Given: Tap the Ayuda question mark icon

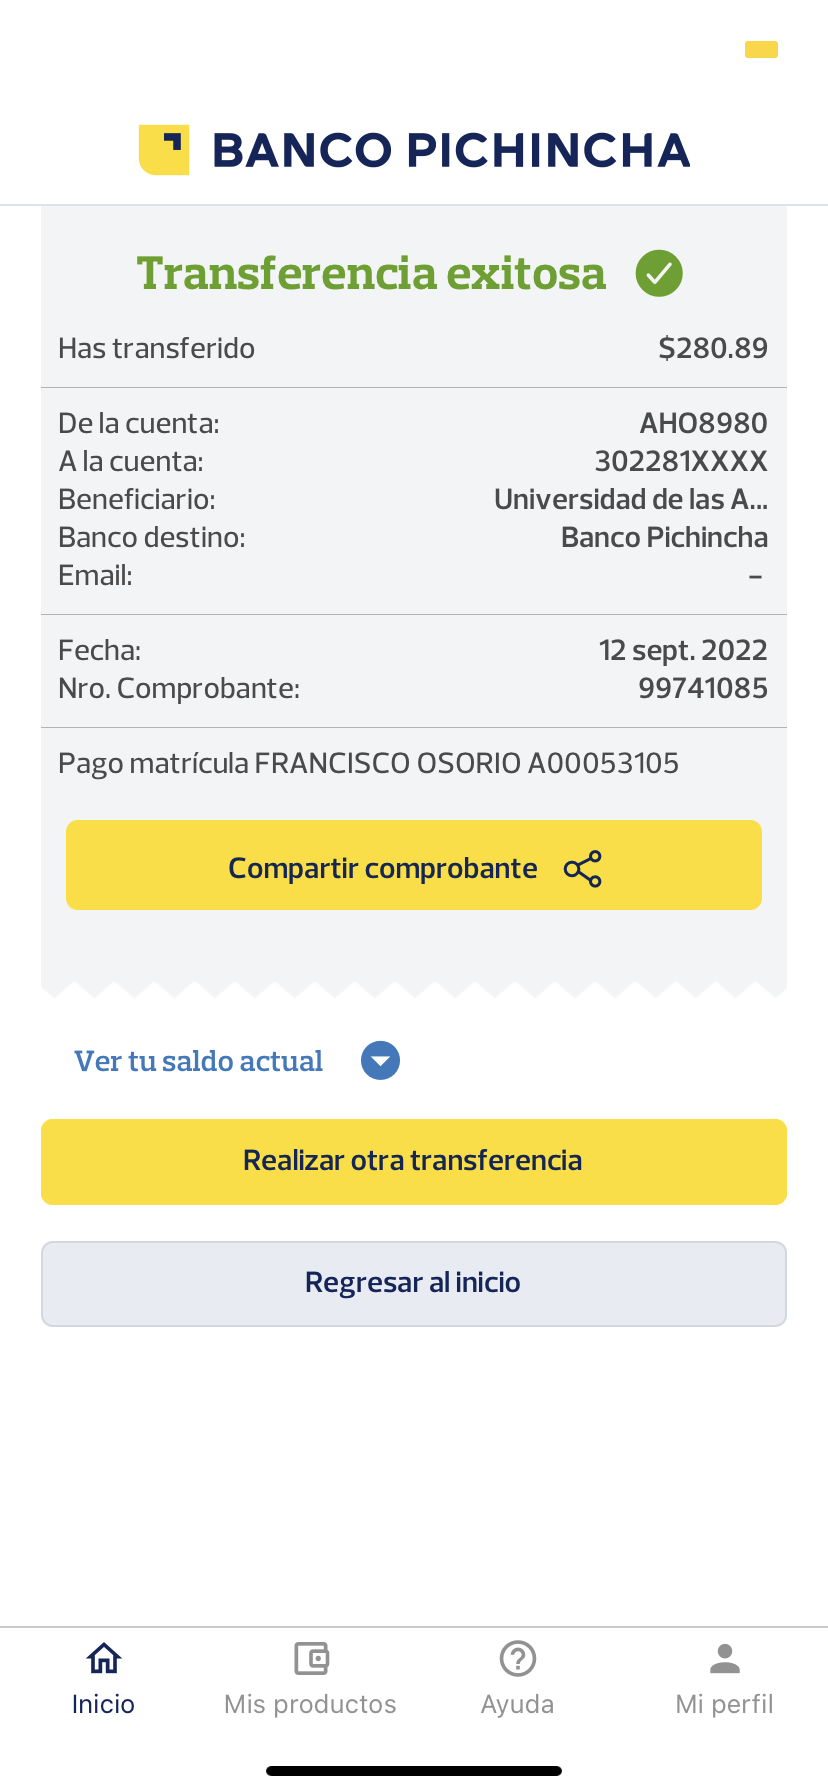Looking at the screenshot, I should coord(518,1658).
